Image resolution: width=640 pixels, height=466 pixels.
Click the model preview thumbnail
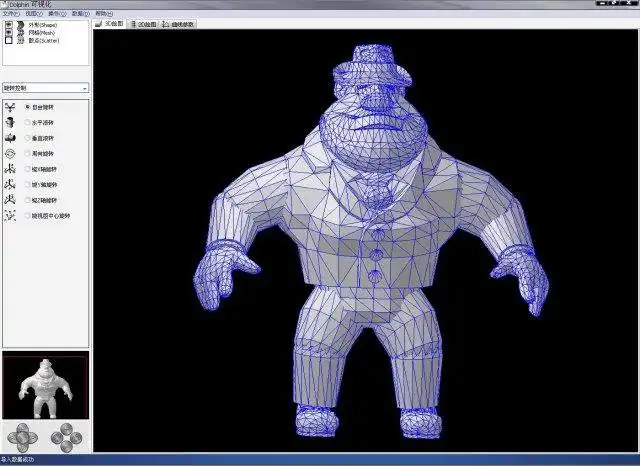click(46, 385)
